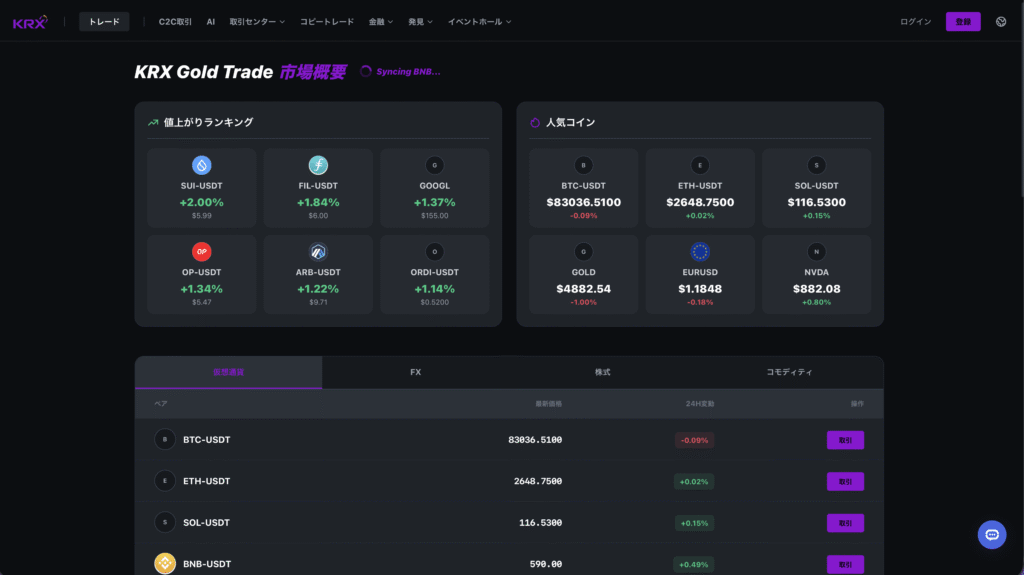1024x575 pixels.
Task: Click the BTC-USDT row icon in table
Action: click(x=165, y=439)
